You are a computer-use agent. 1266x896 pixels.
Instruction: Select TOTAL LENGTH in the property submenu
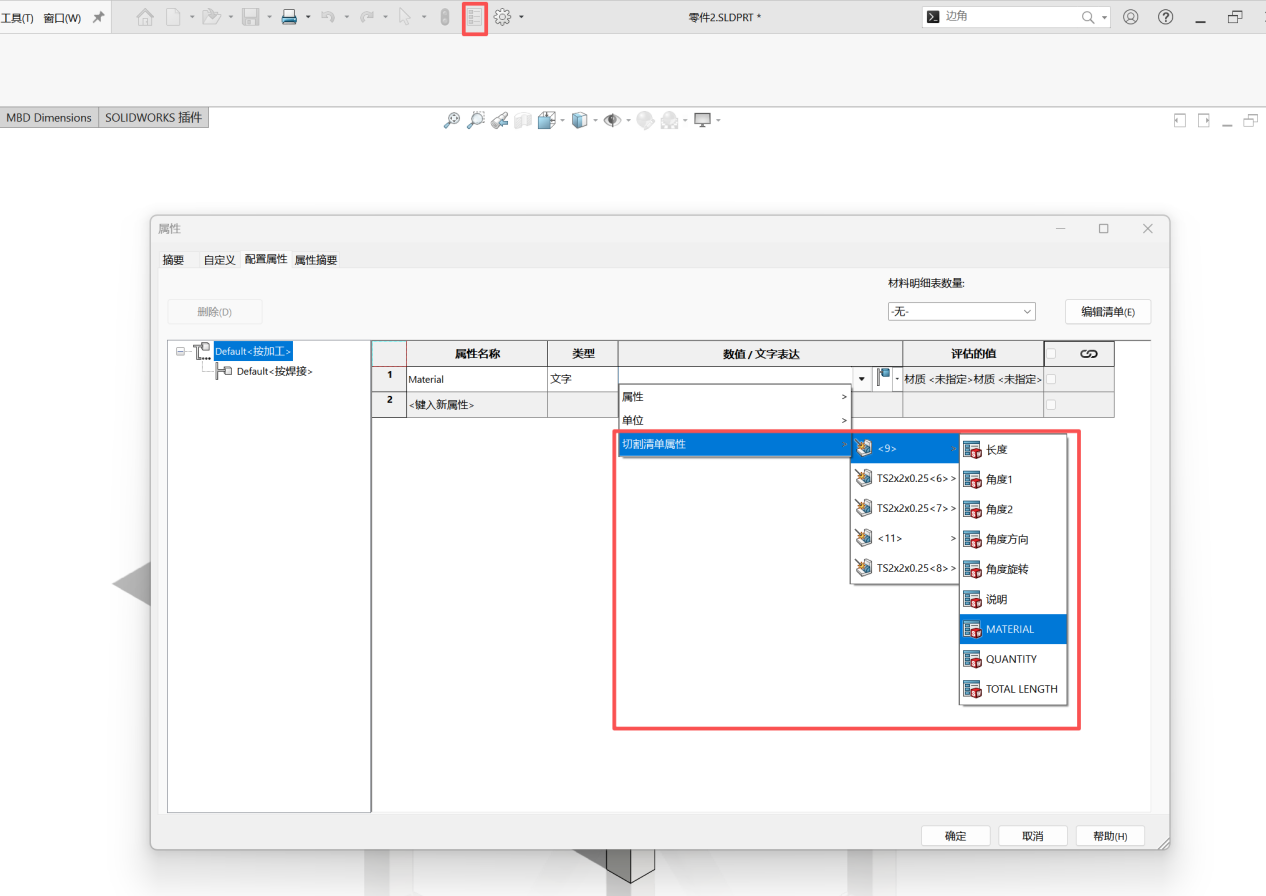pos(1014,689)
